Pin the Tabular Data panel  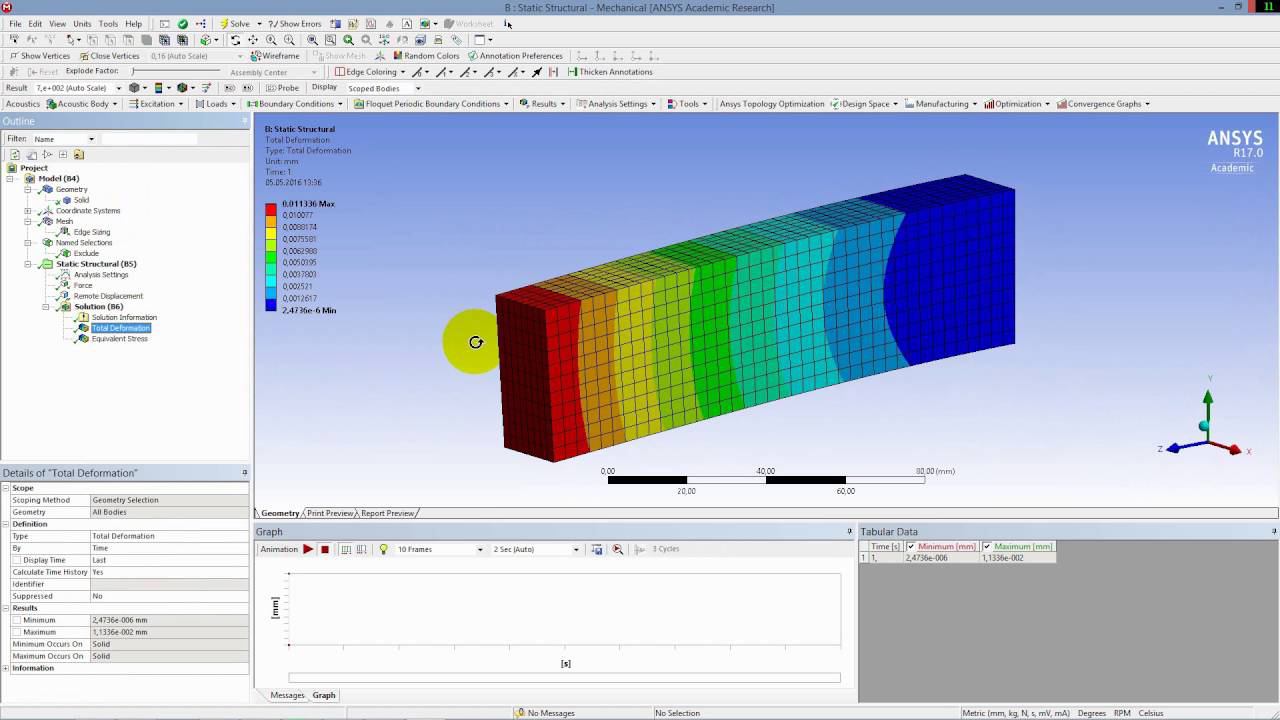1274,532
